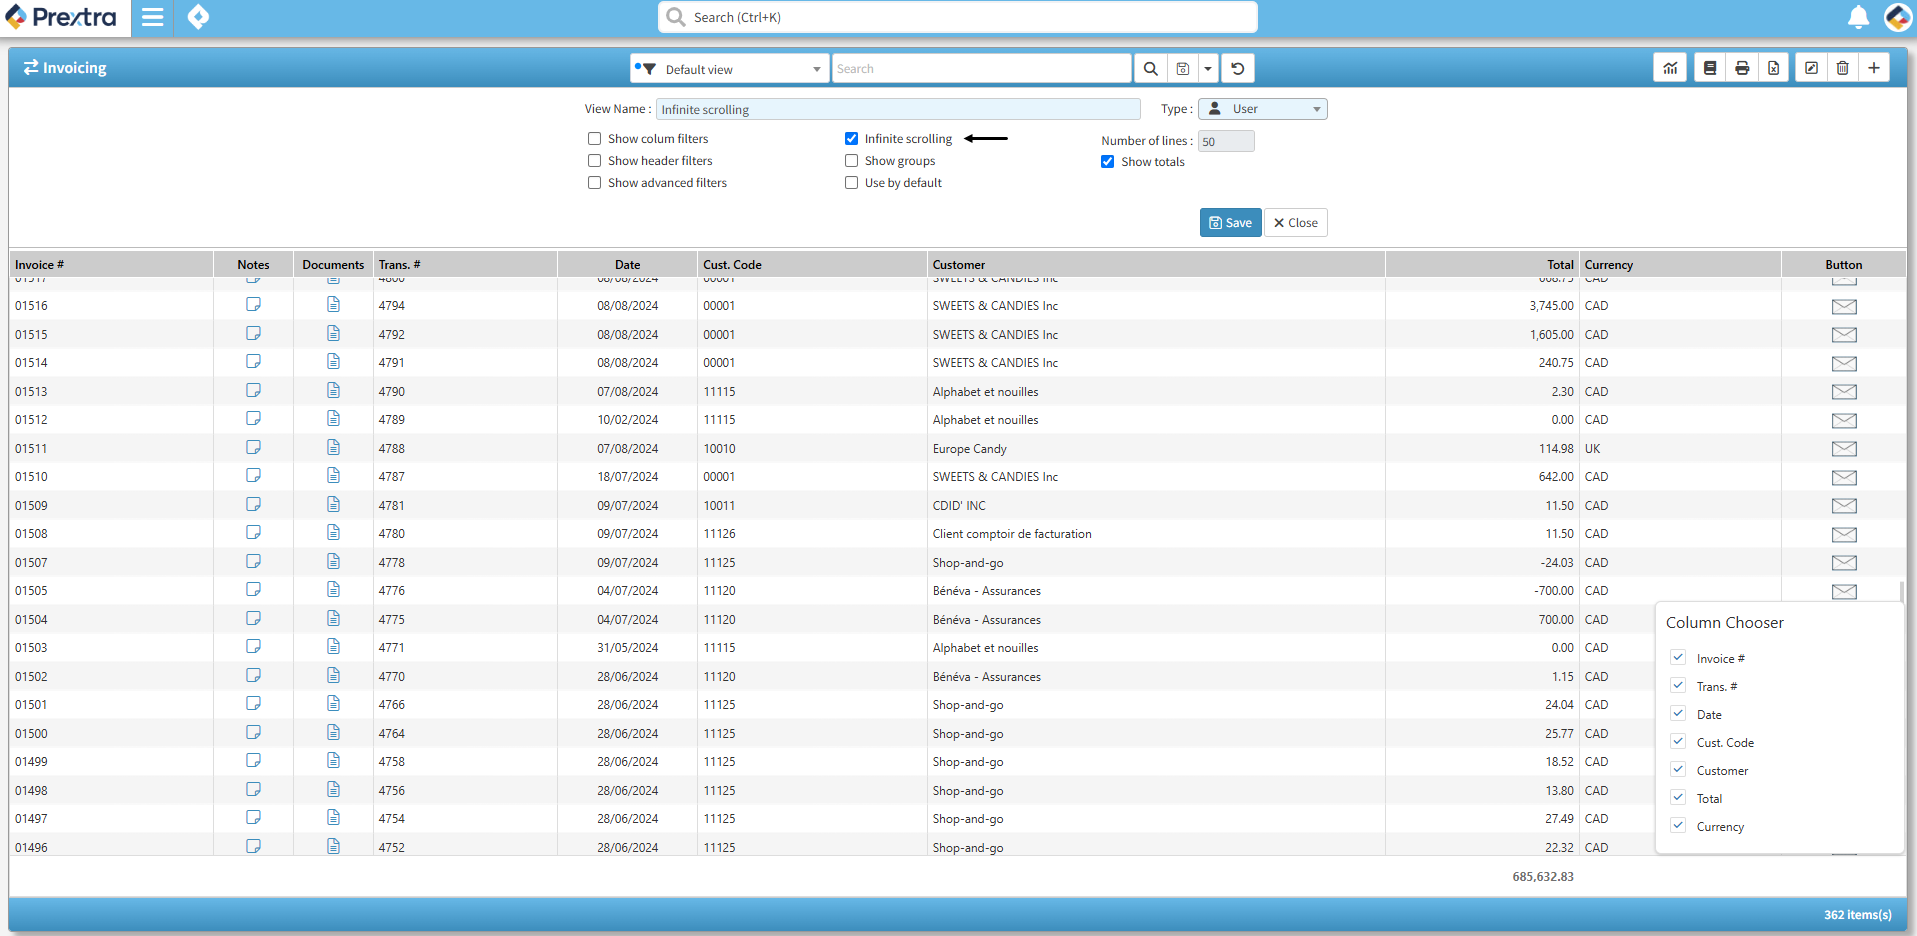Export the list to Excel
The height and width of the screenshot is (936, 1917).
coord(1773,68)
